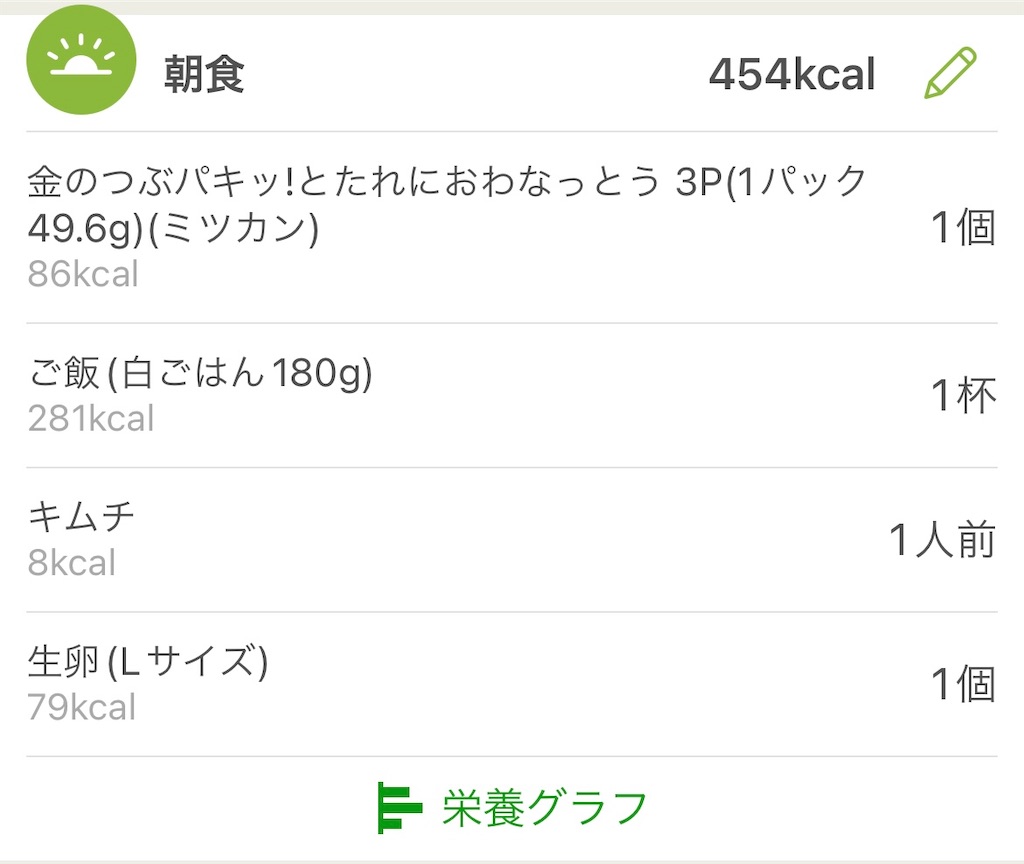The height and width of the screenshot is (864, 1024).
Task: Click the sunrise breakfast icon
Action: tap(81, 59)
